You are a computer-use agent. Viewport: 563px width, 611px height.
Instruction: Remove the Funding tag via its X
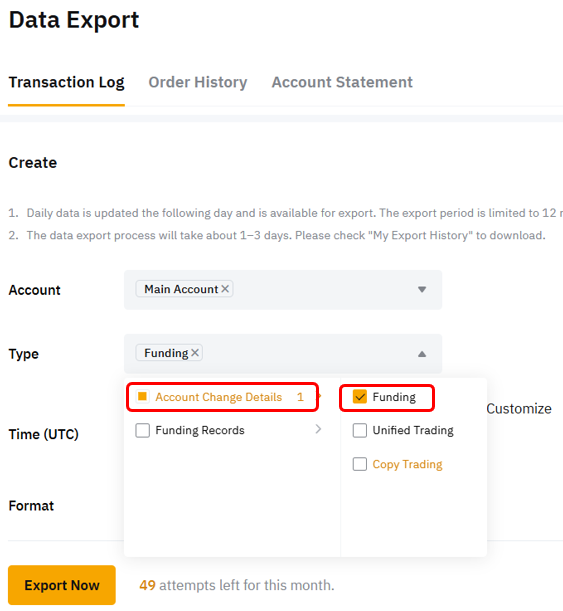point(195,353)
